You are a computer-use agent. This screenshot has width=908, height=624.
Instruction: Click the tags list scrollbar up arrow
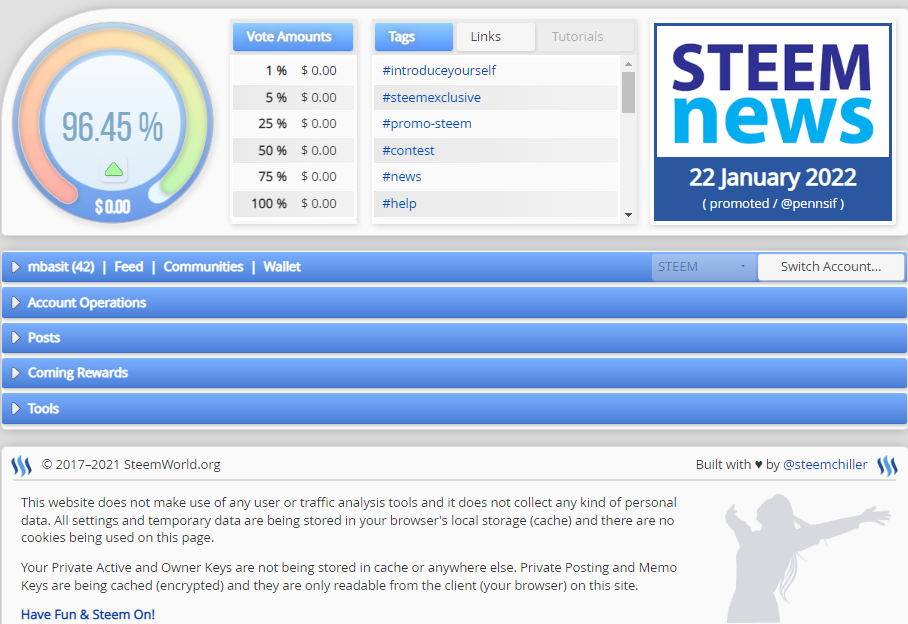[628, 64]
